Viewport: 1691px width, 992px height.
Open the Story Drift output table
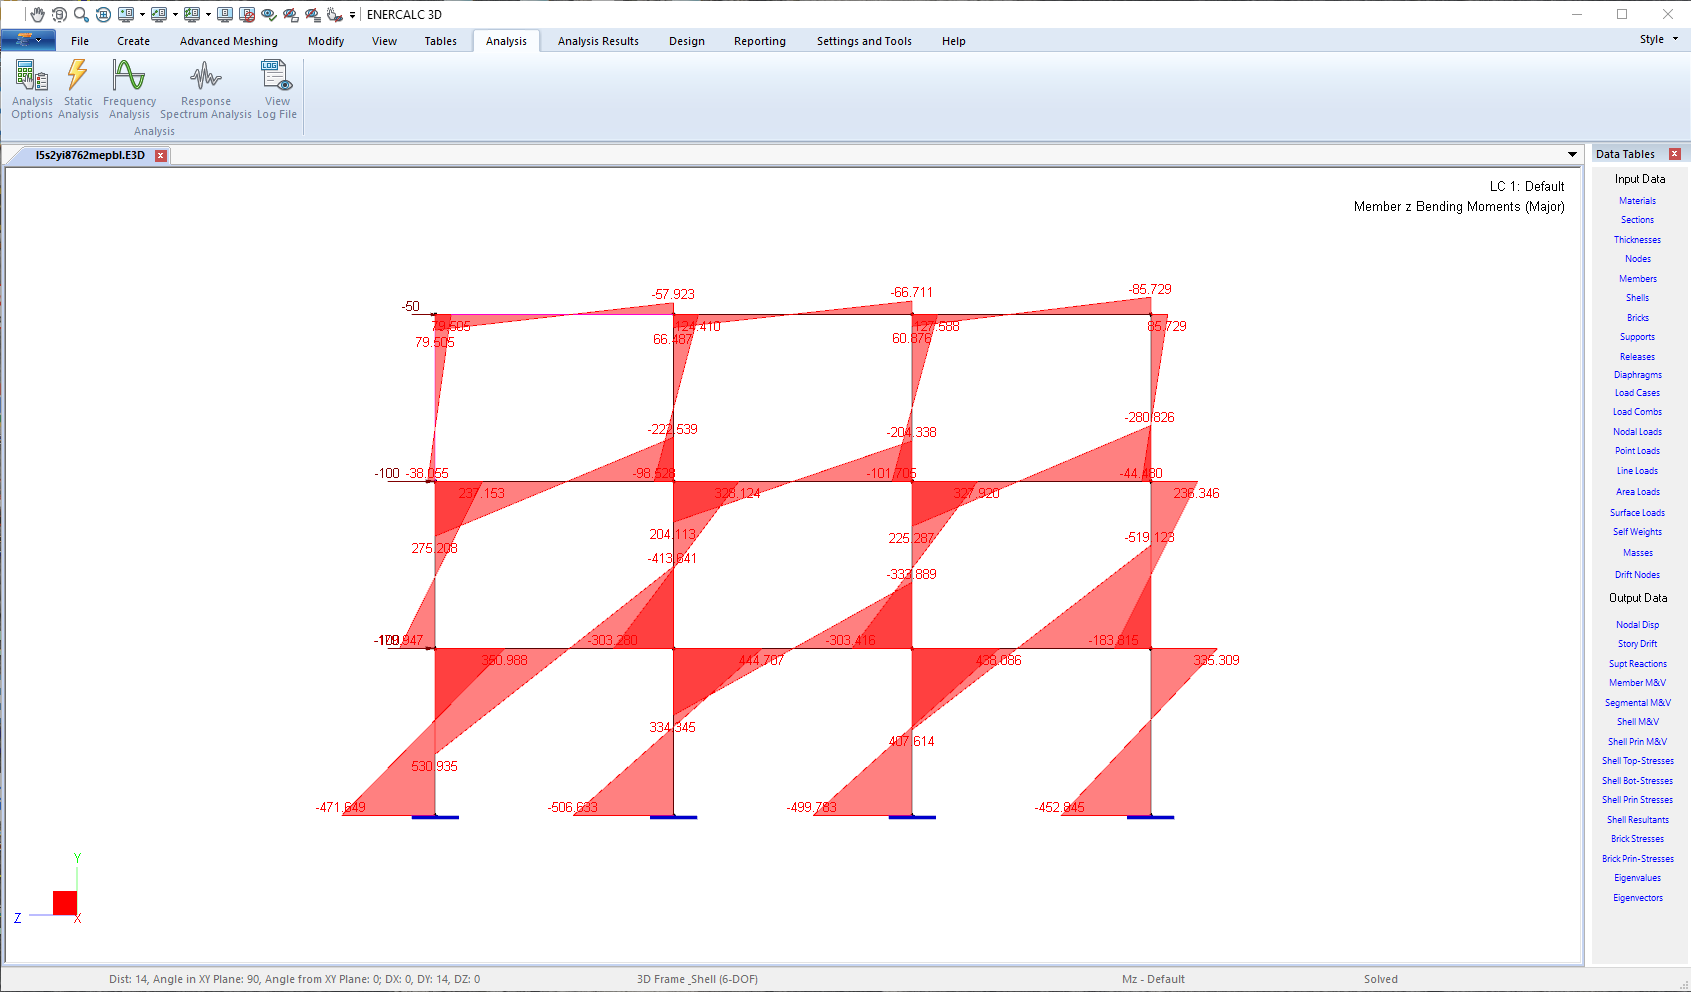[x=1637, y=644]
